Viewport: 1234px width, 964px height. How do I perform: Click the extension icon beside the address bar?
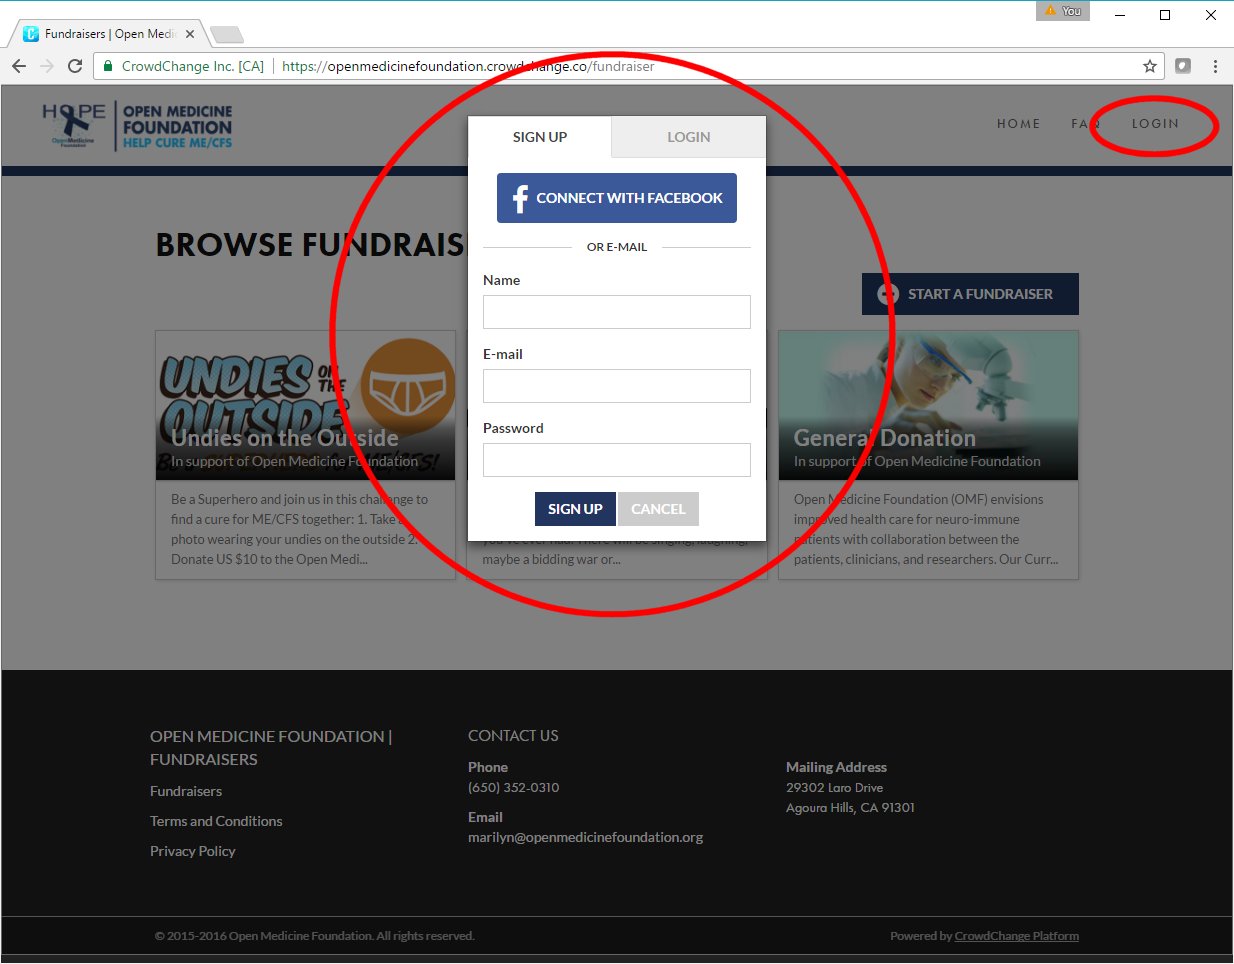[1183, 66]
